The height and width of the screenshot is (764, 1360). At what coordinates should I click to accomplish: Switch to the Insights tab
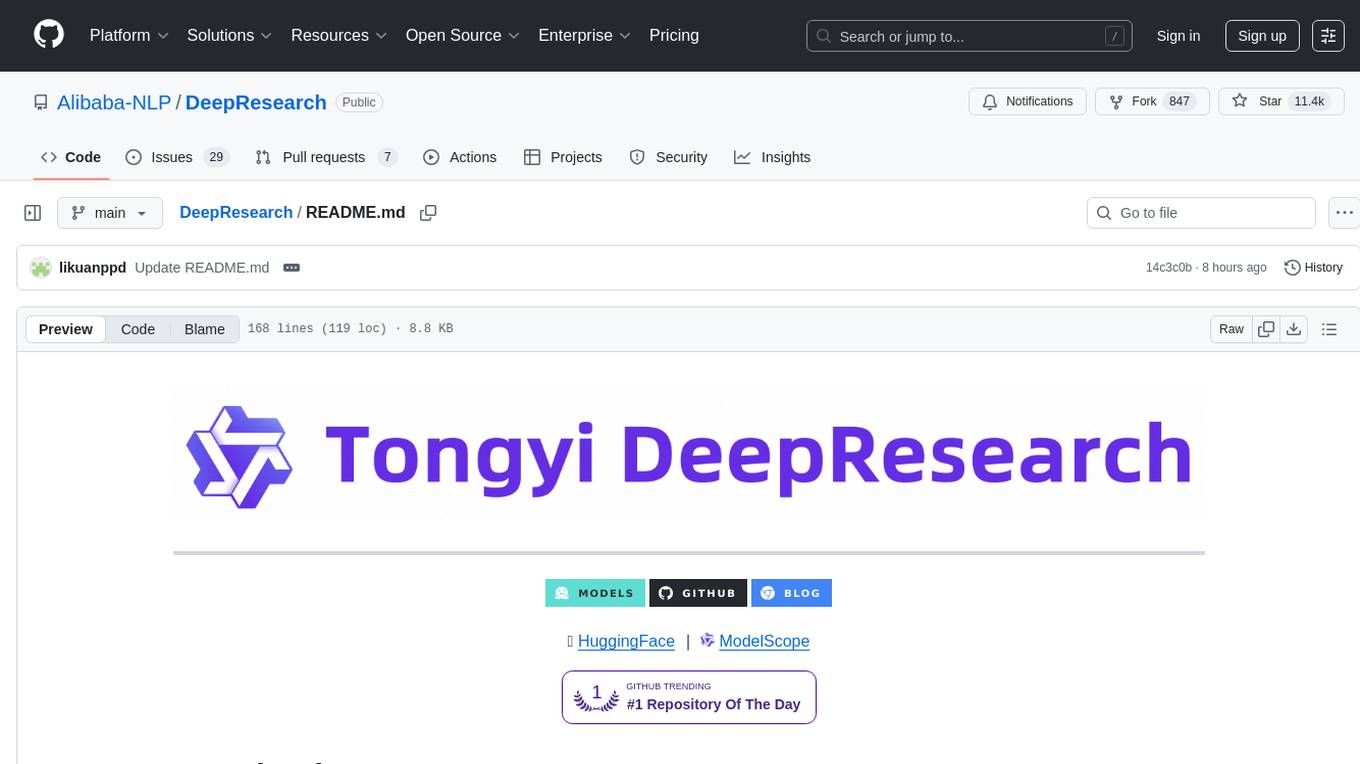[772, 157]
